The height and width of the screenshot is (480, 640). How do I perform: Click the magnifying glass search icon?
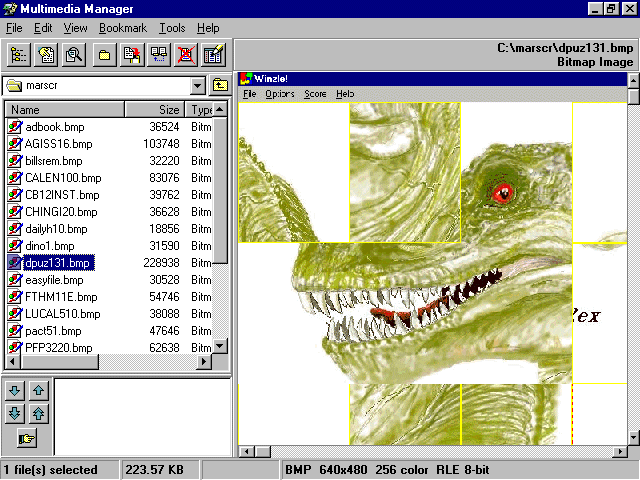click(x=73, y=55)
